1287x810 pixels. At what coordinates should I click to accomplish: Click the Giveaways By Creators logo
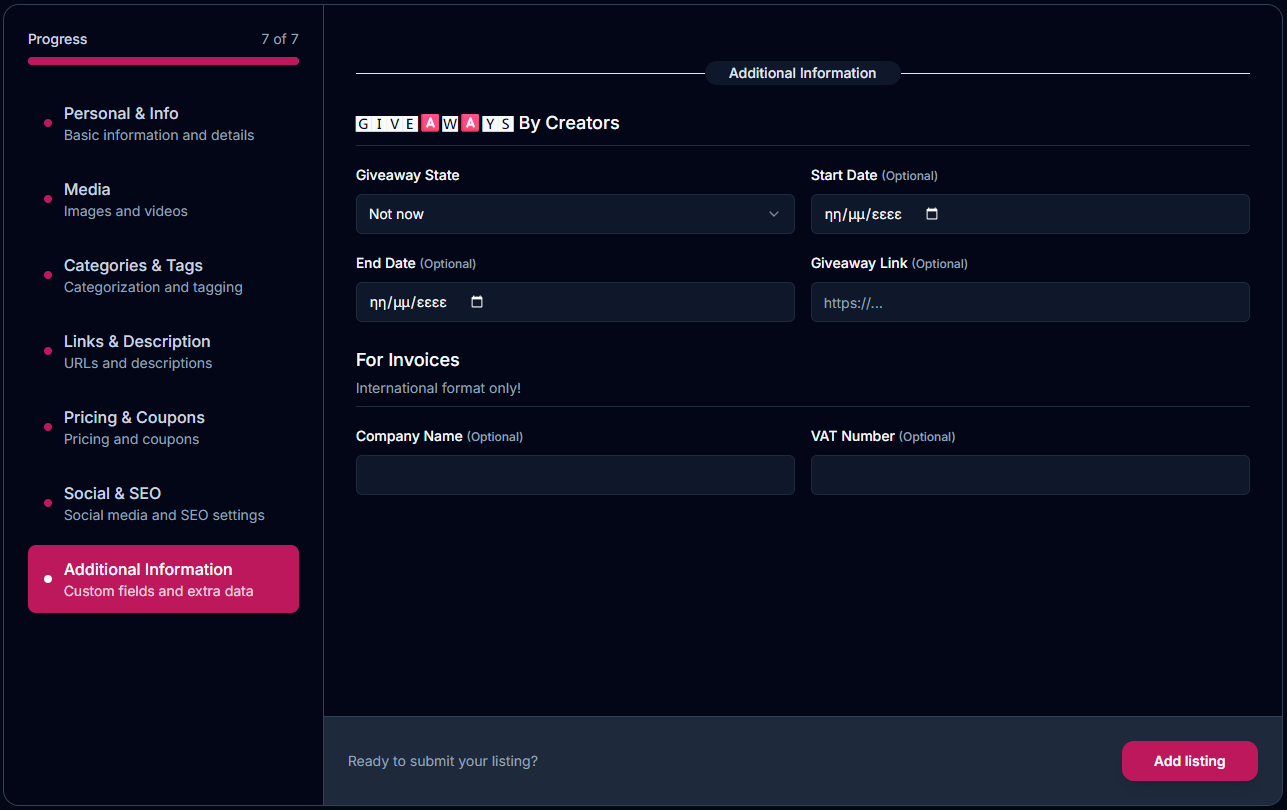(435, 123)
